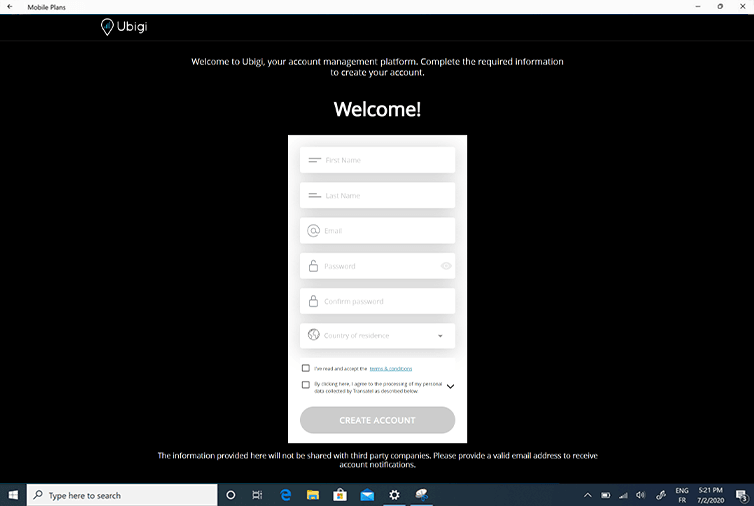Click the Welcome! heading
This screenshot has width=754, height=506.
coord(377,109)
